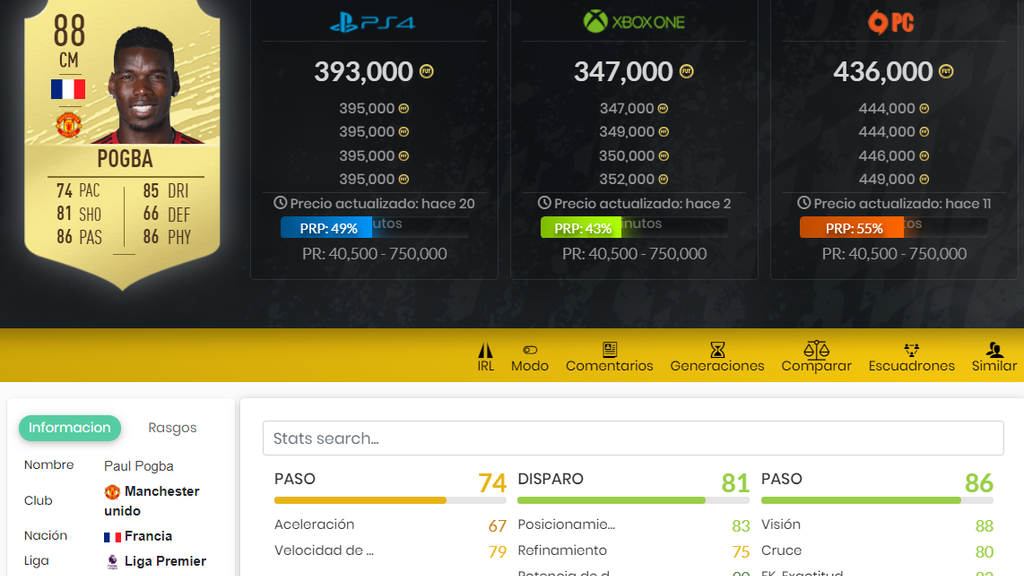1024x576 pixels.
Task: Click the Manchester United crest next to Club
Action: (112, 491)
